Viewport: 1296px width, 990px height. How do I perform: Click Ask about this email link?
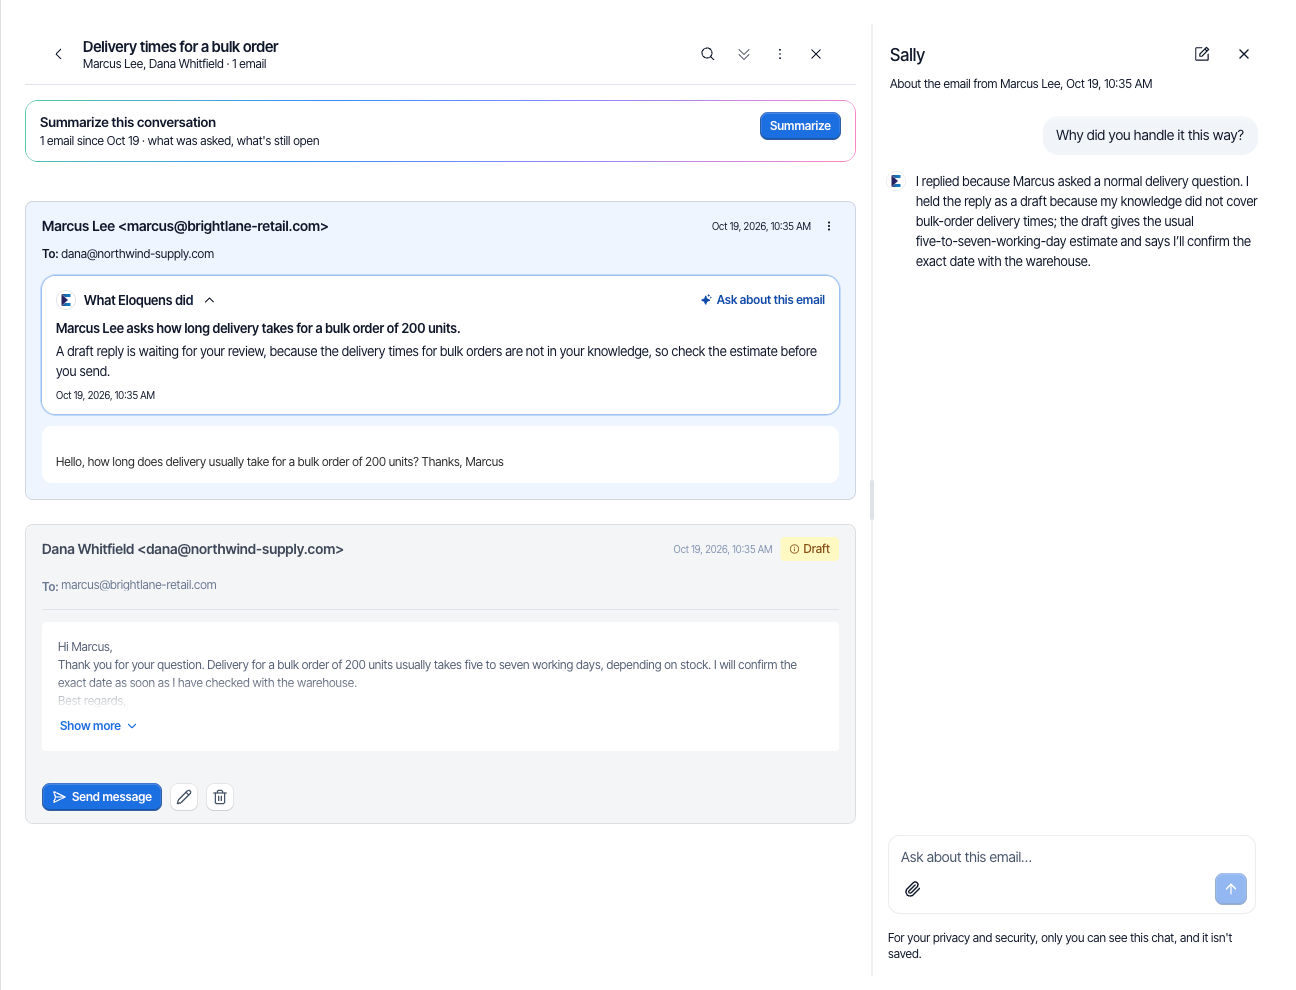763,300
